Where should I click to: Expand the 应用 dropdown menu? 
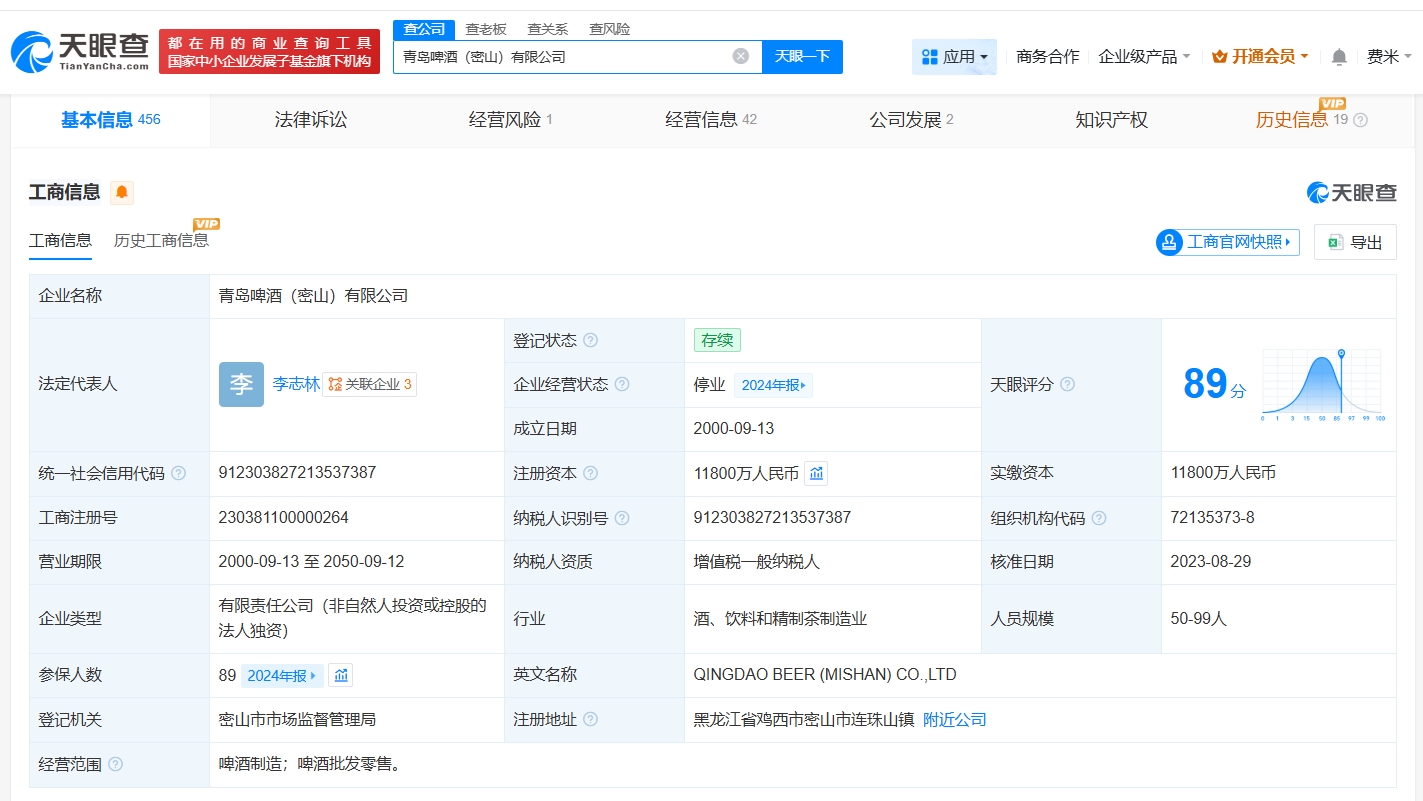coord(954,57)
